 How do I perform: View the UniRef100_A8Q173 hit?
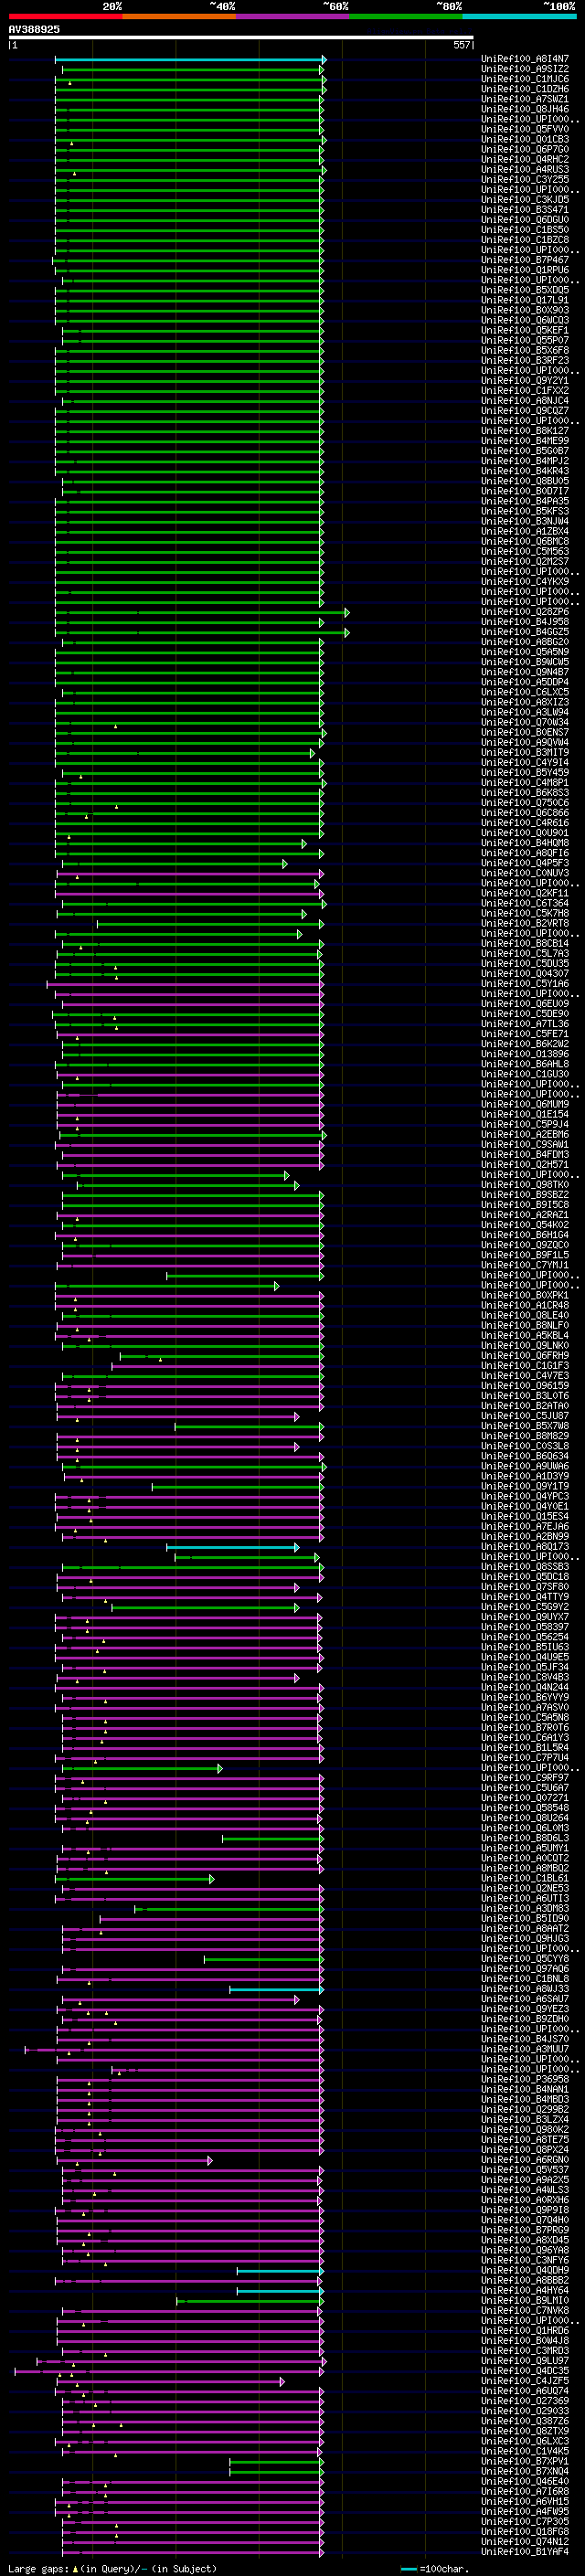pos(525,1547)
